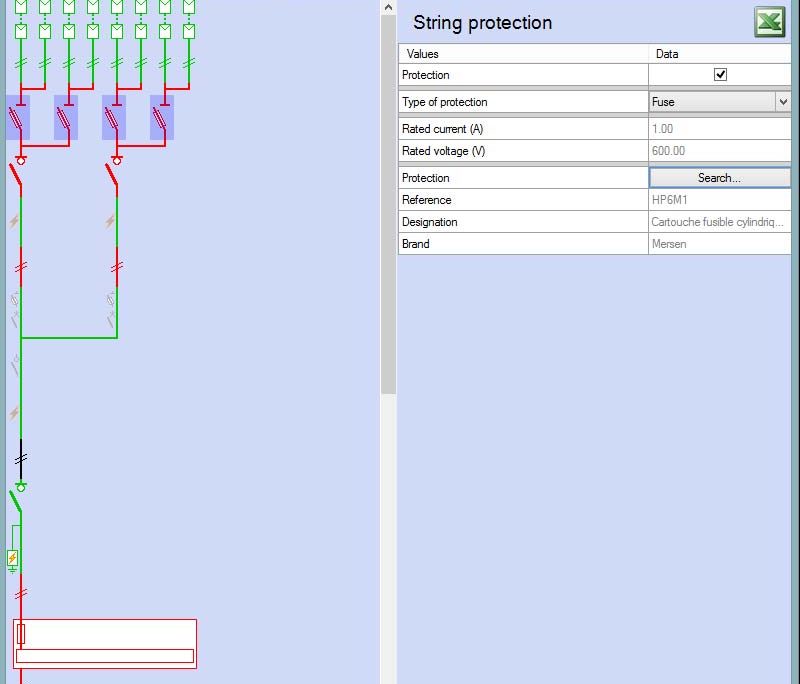Click the black cable marker above AC switch
Viewport: 800px width, 684px height.
tap(21, 459)
